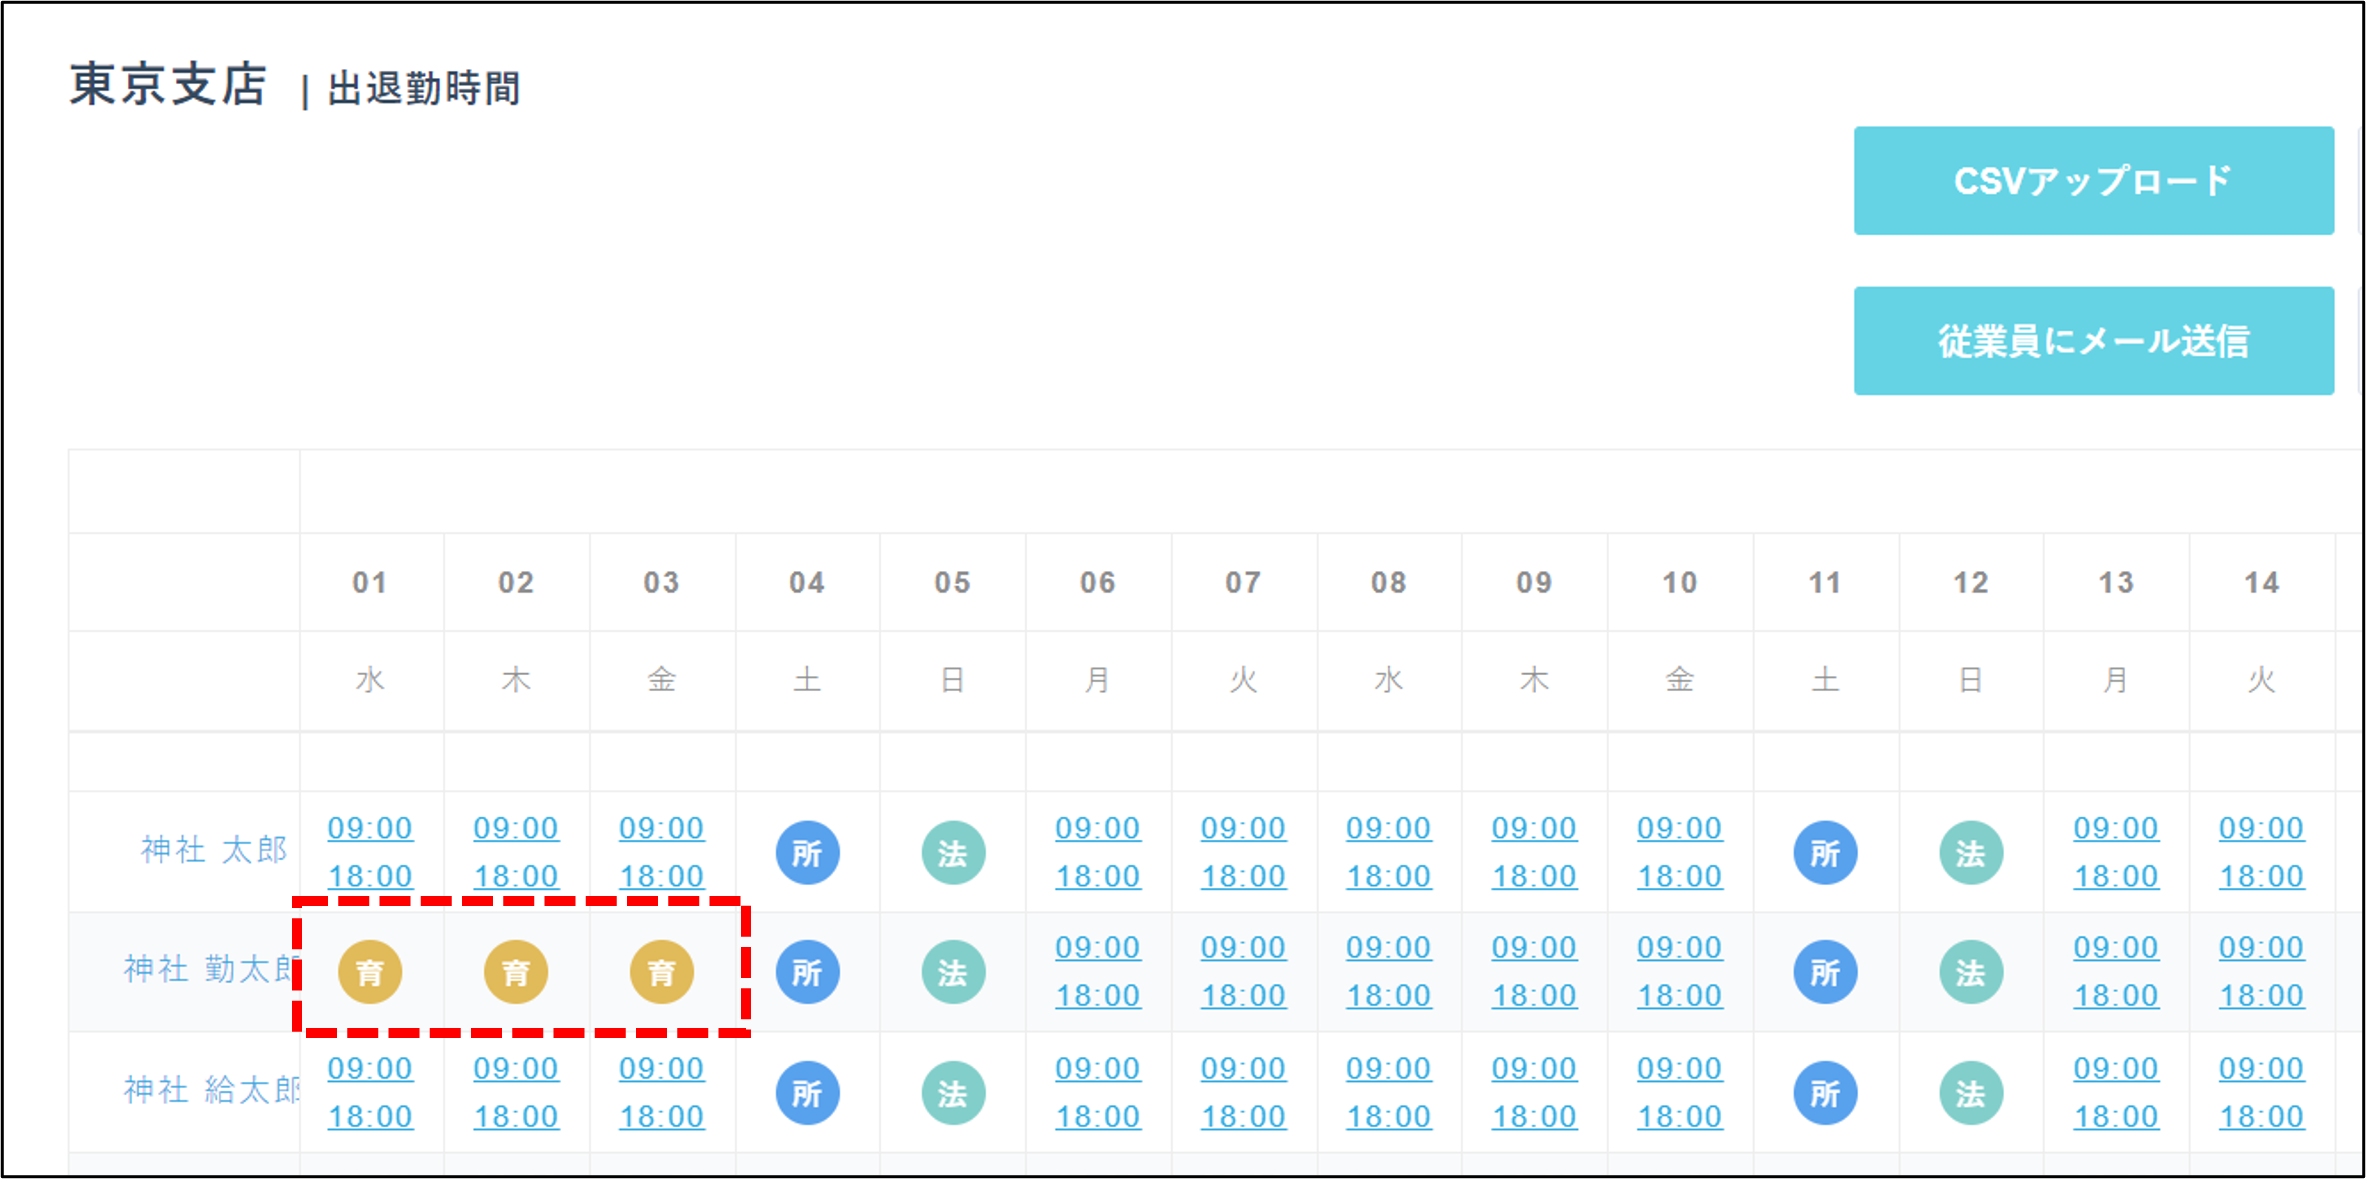
Task: Click the 育 icon on day 03
Action: pos(661,971)
